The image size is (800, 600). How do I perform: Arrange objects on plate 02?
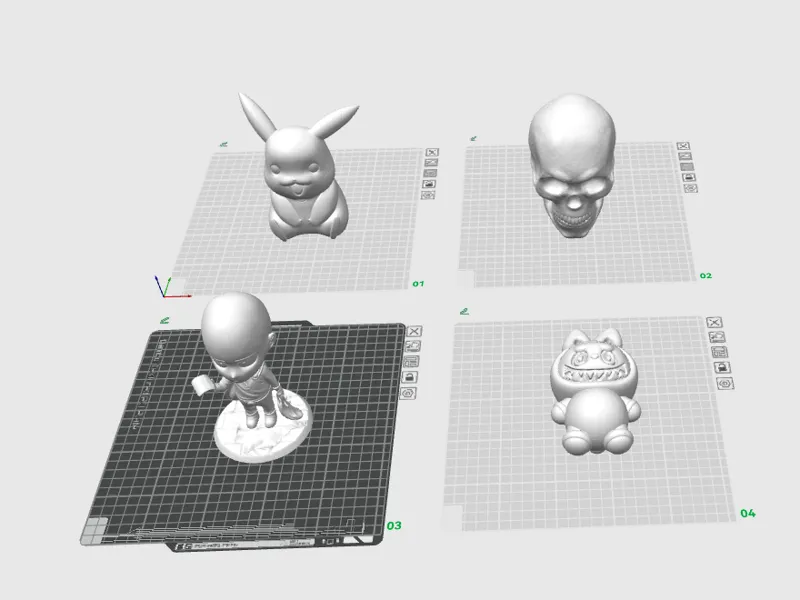[x=687, y=167]
